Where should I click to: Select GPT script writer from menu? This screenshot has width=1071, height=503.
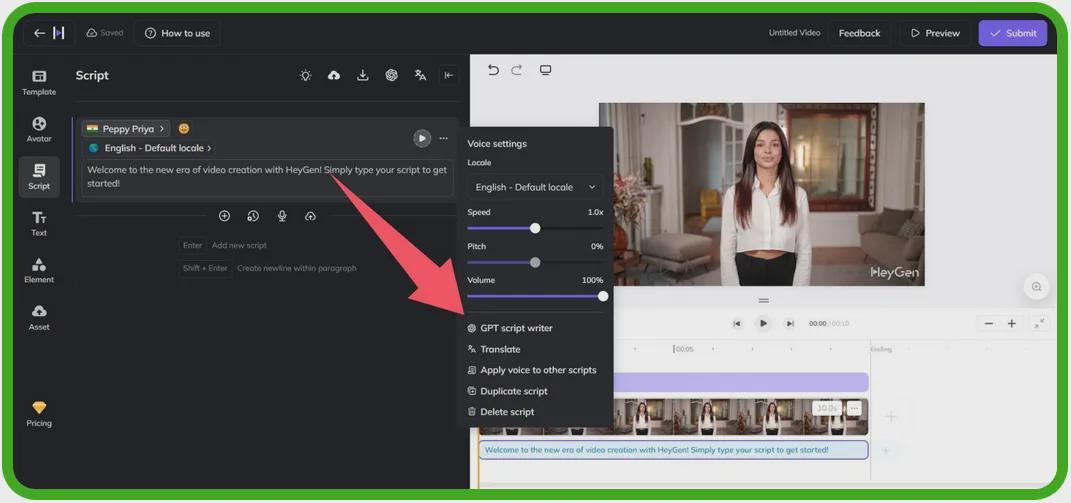pyautogui.click(x=516, y=328)
